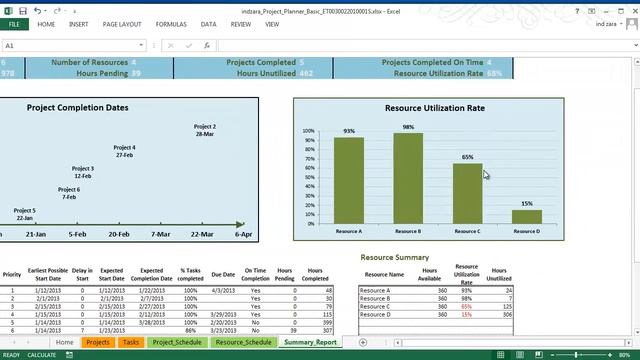Click the zoom slider handle
This screenshot has height=360, width=640.
click(x=576, y=355)
